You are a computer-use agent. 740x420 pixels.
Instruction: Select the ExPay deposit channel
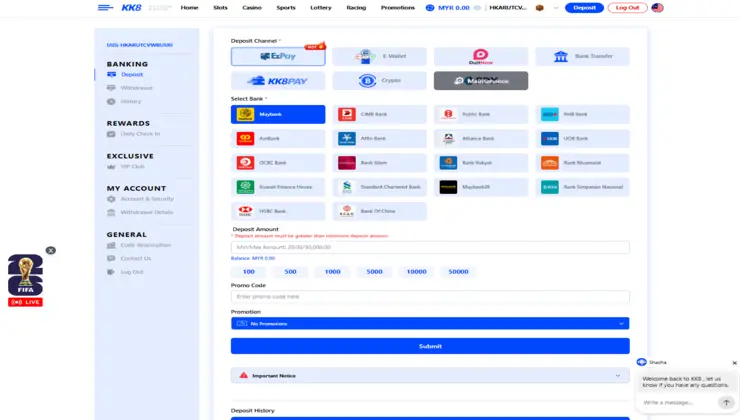[278, 56]
